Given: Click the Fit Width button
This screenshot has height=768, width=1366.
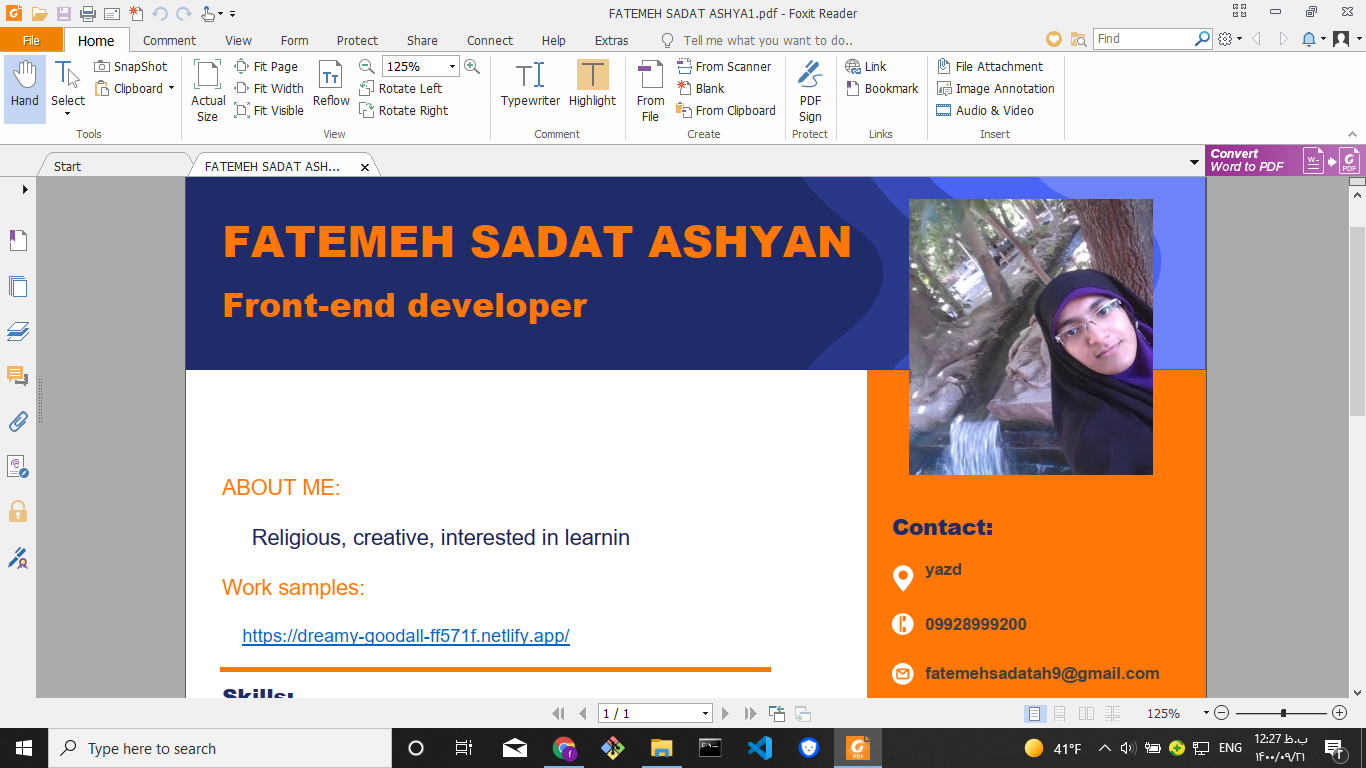Looking at the screenshot, I should point(269,88).
